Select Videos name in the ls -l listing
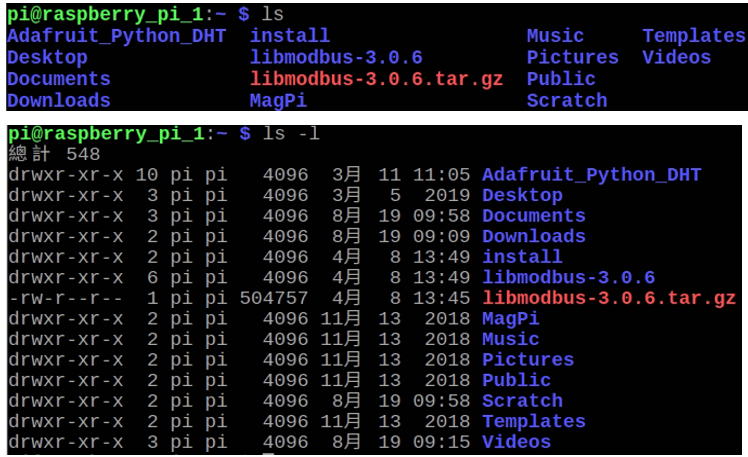 click(517, 442)
